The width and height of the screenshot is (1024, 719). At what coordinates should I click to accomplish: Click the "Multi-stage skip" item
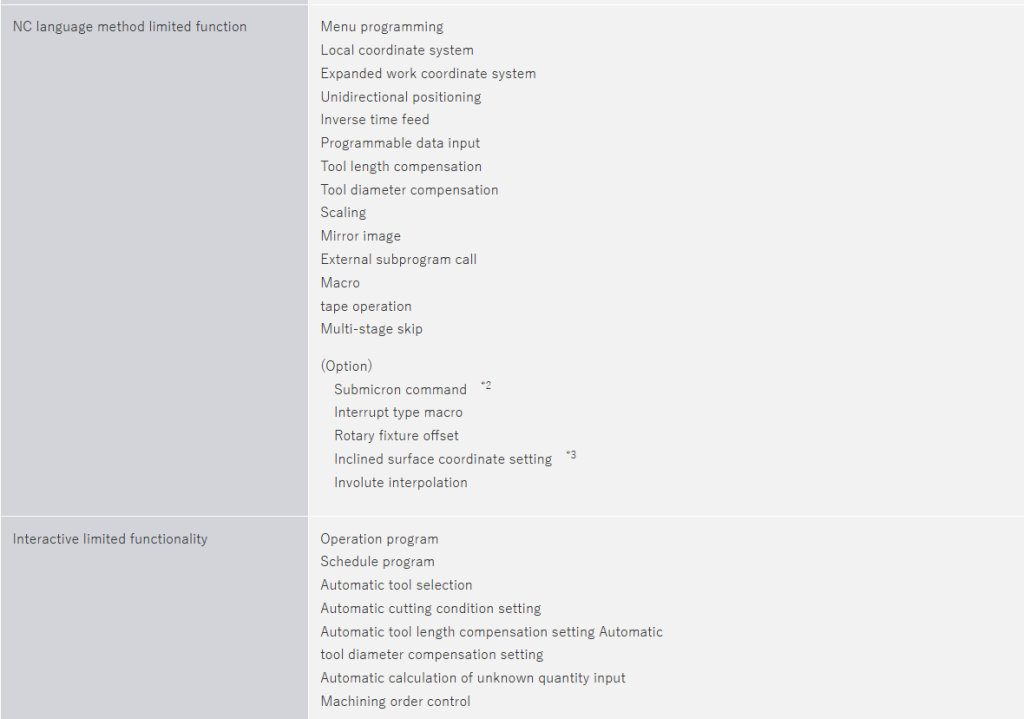click(x=371, y=329)
